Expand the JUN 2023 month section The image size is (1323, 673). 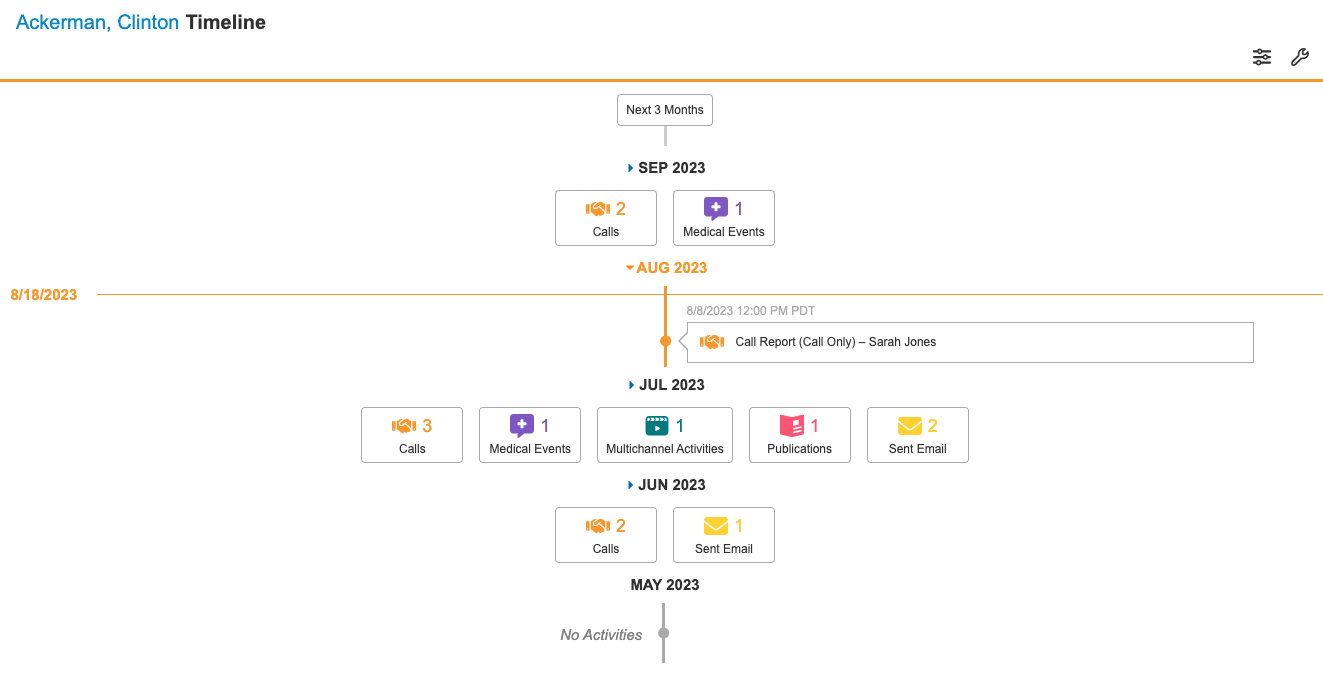(666, 485)
